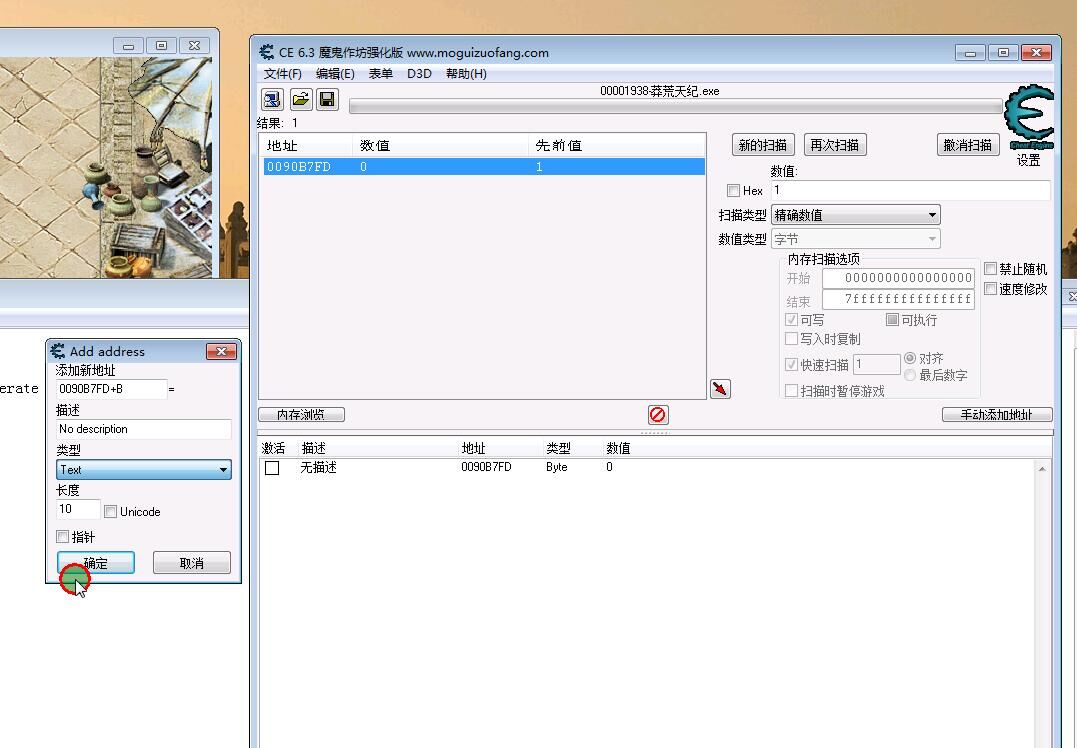Click the open file folder icon
1077x748 pixels.
coord(300,100)
